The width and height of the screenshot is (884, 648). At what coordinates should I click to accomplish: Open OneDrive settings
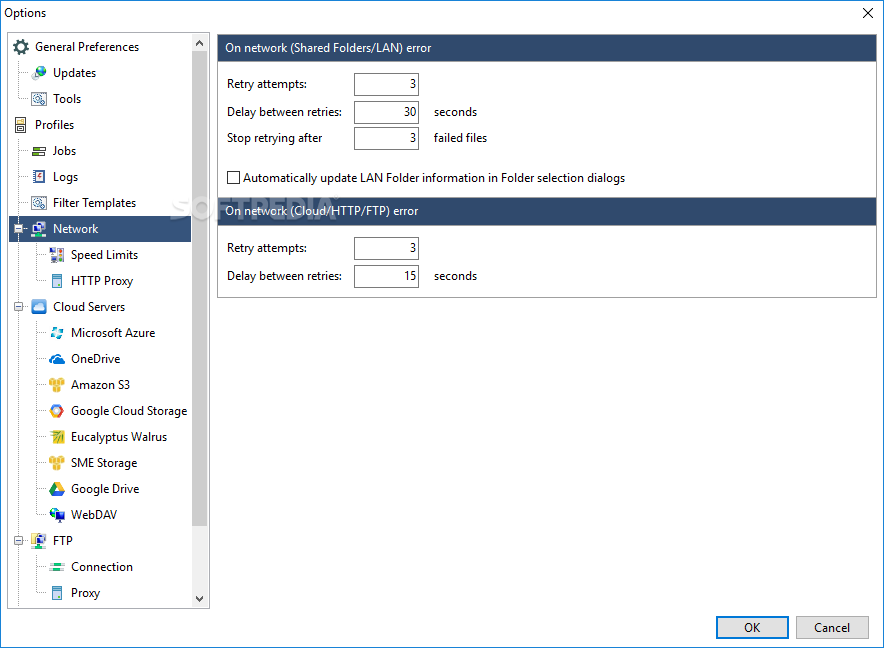pyautogui.click(x=96, y=359)
